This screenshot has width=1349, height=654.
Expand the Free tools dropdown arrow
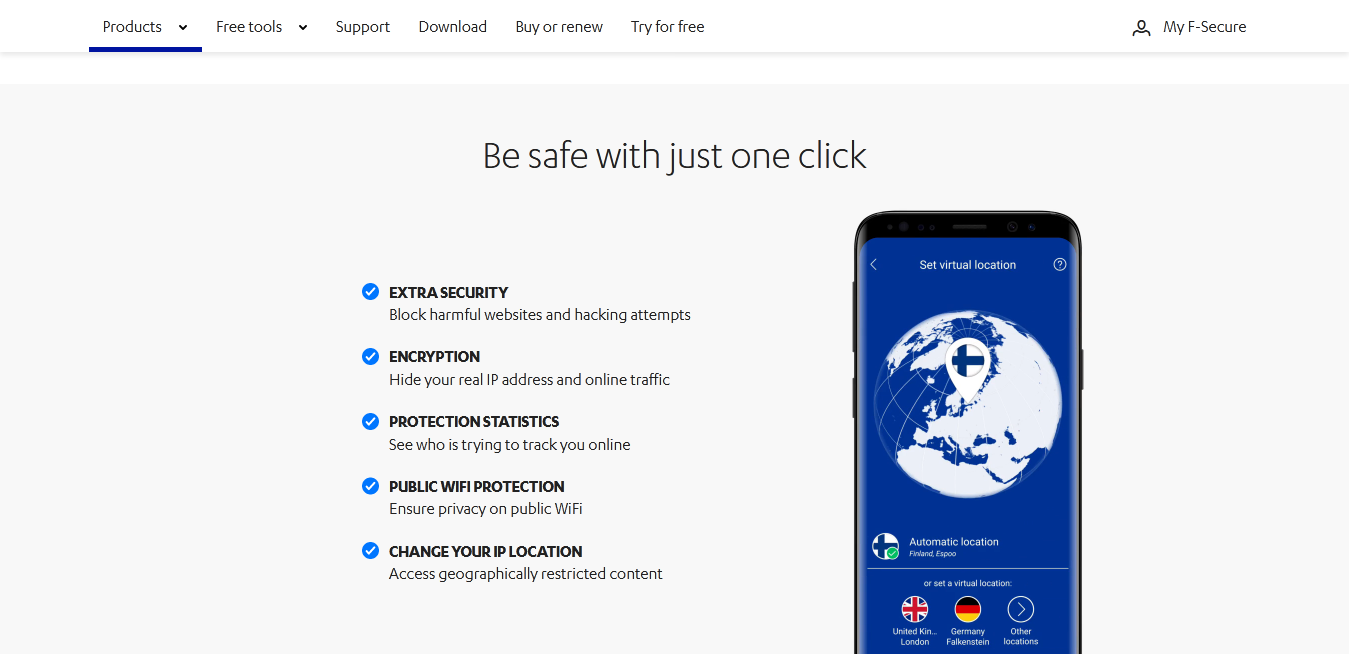[303, 28]
